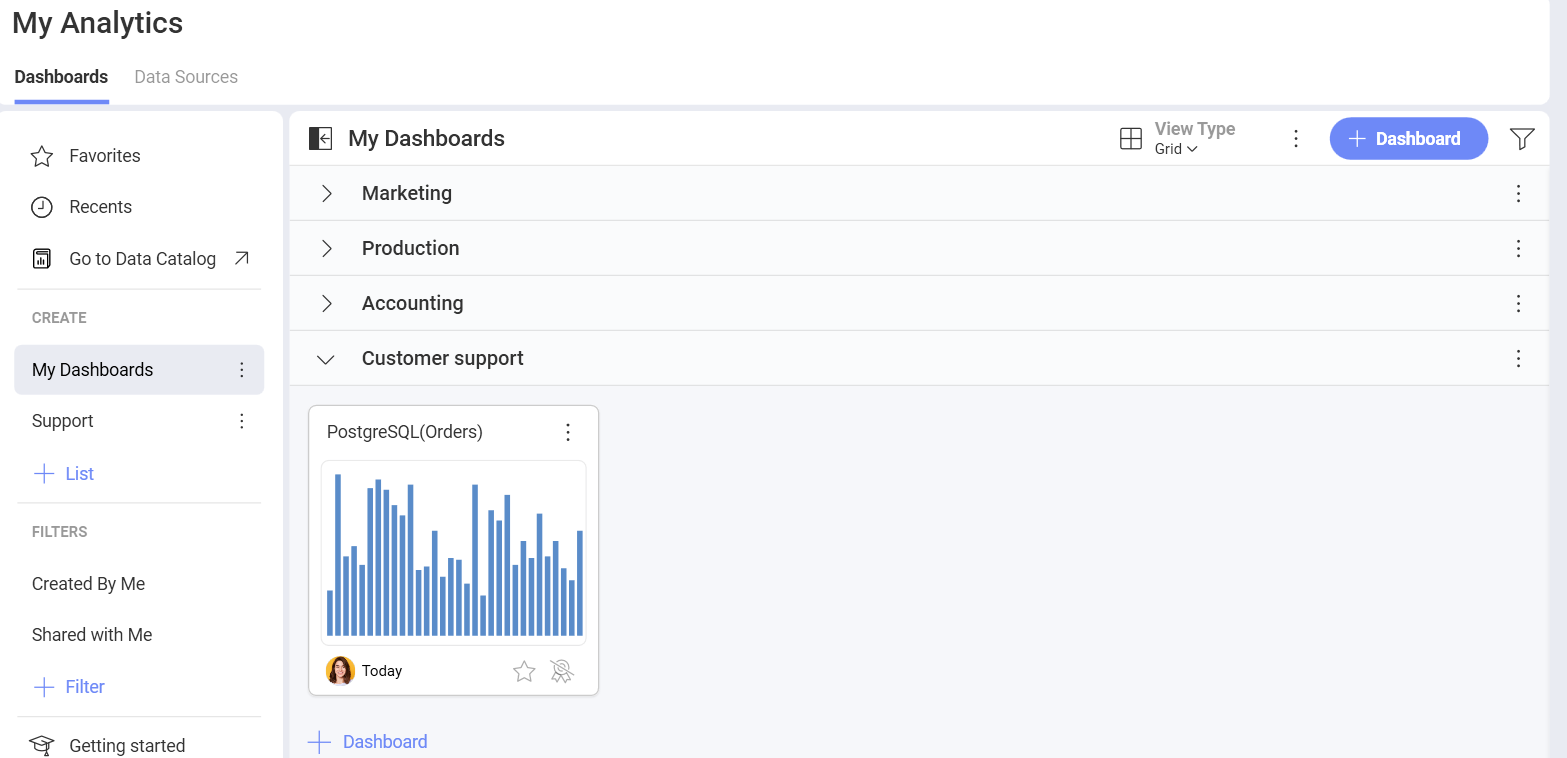The image size is (1567, 758).
Task: Toggle certified badge on PostgreSQL(Orders) card
Action: tap(562, 672)
